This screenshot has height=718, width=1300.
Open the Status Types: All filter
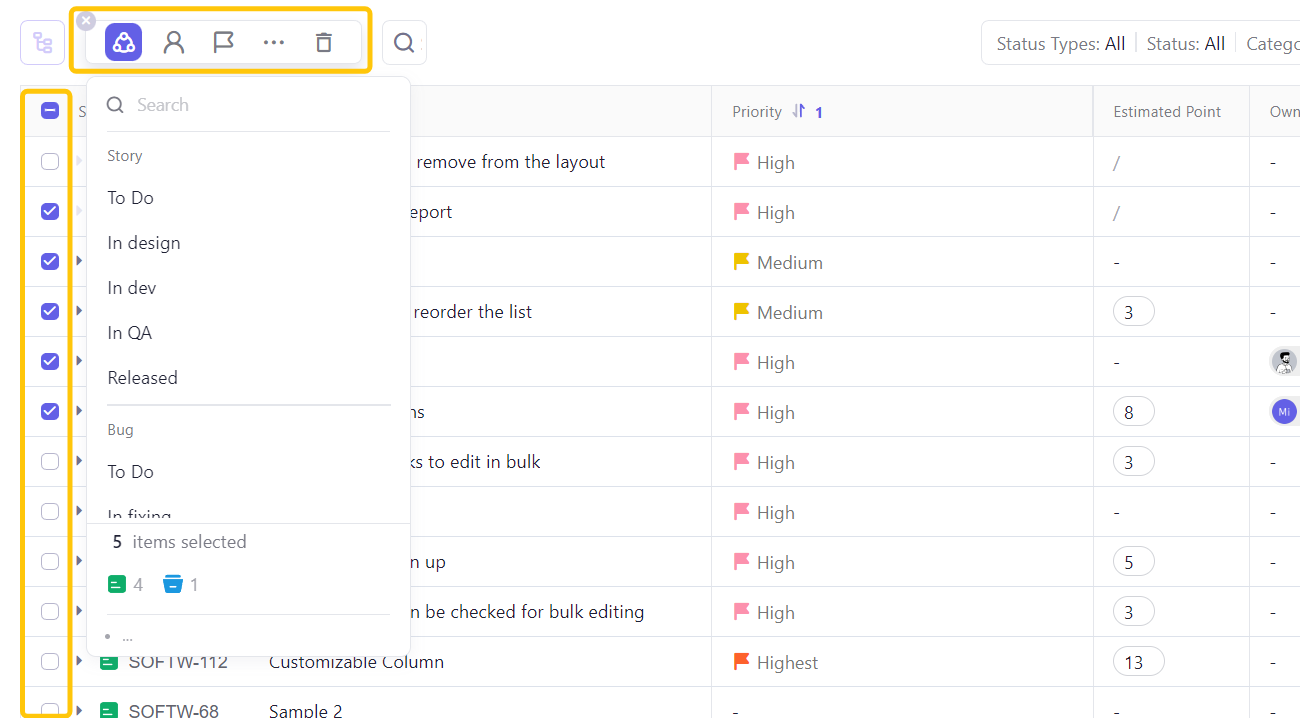[x=1060, y=44]
